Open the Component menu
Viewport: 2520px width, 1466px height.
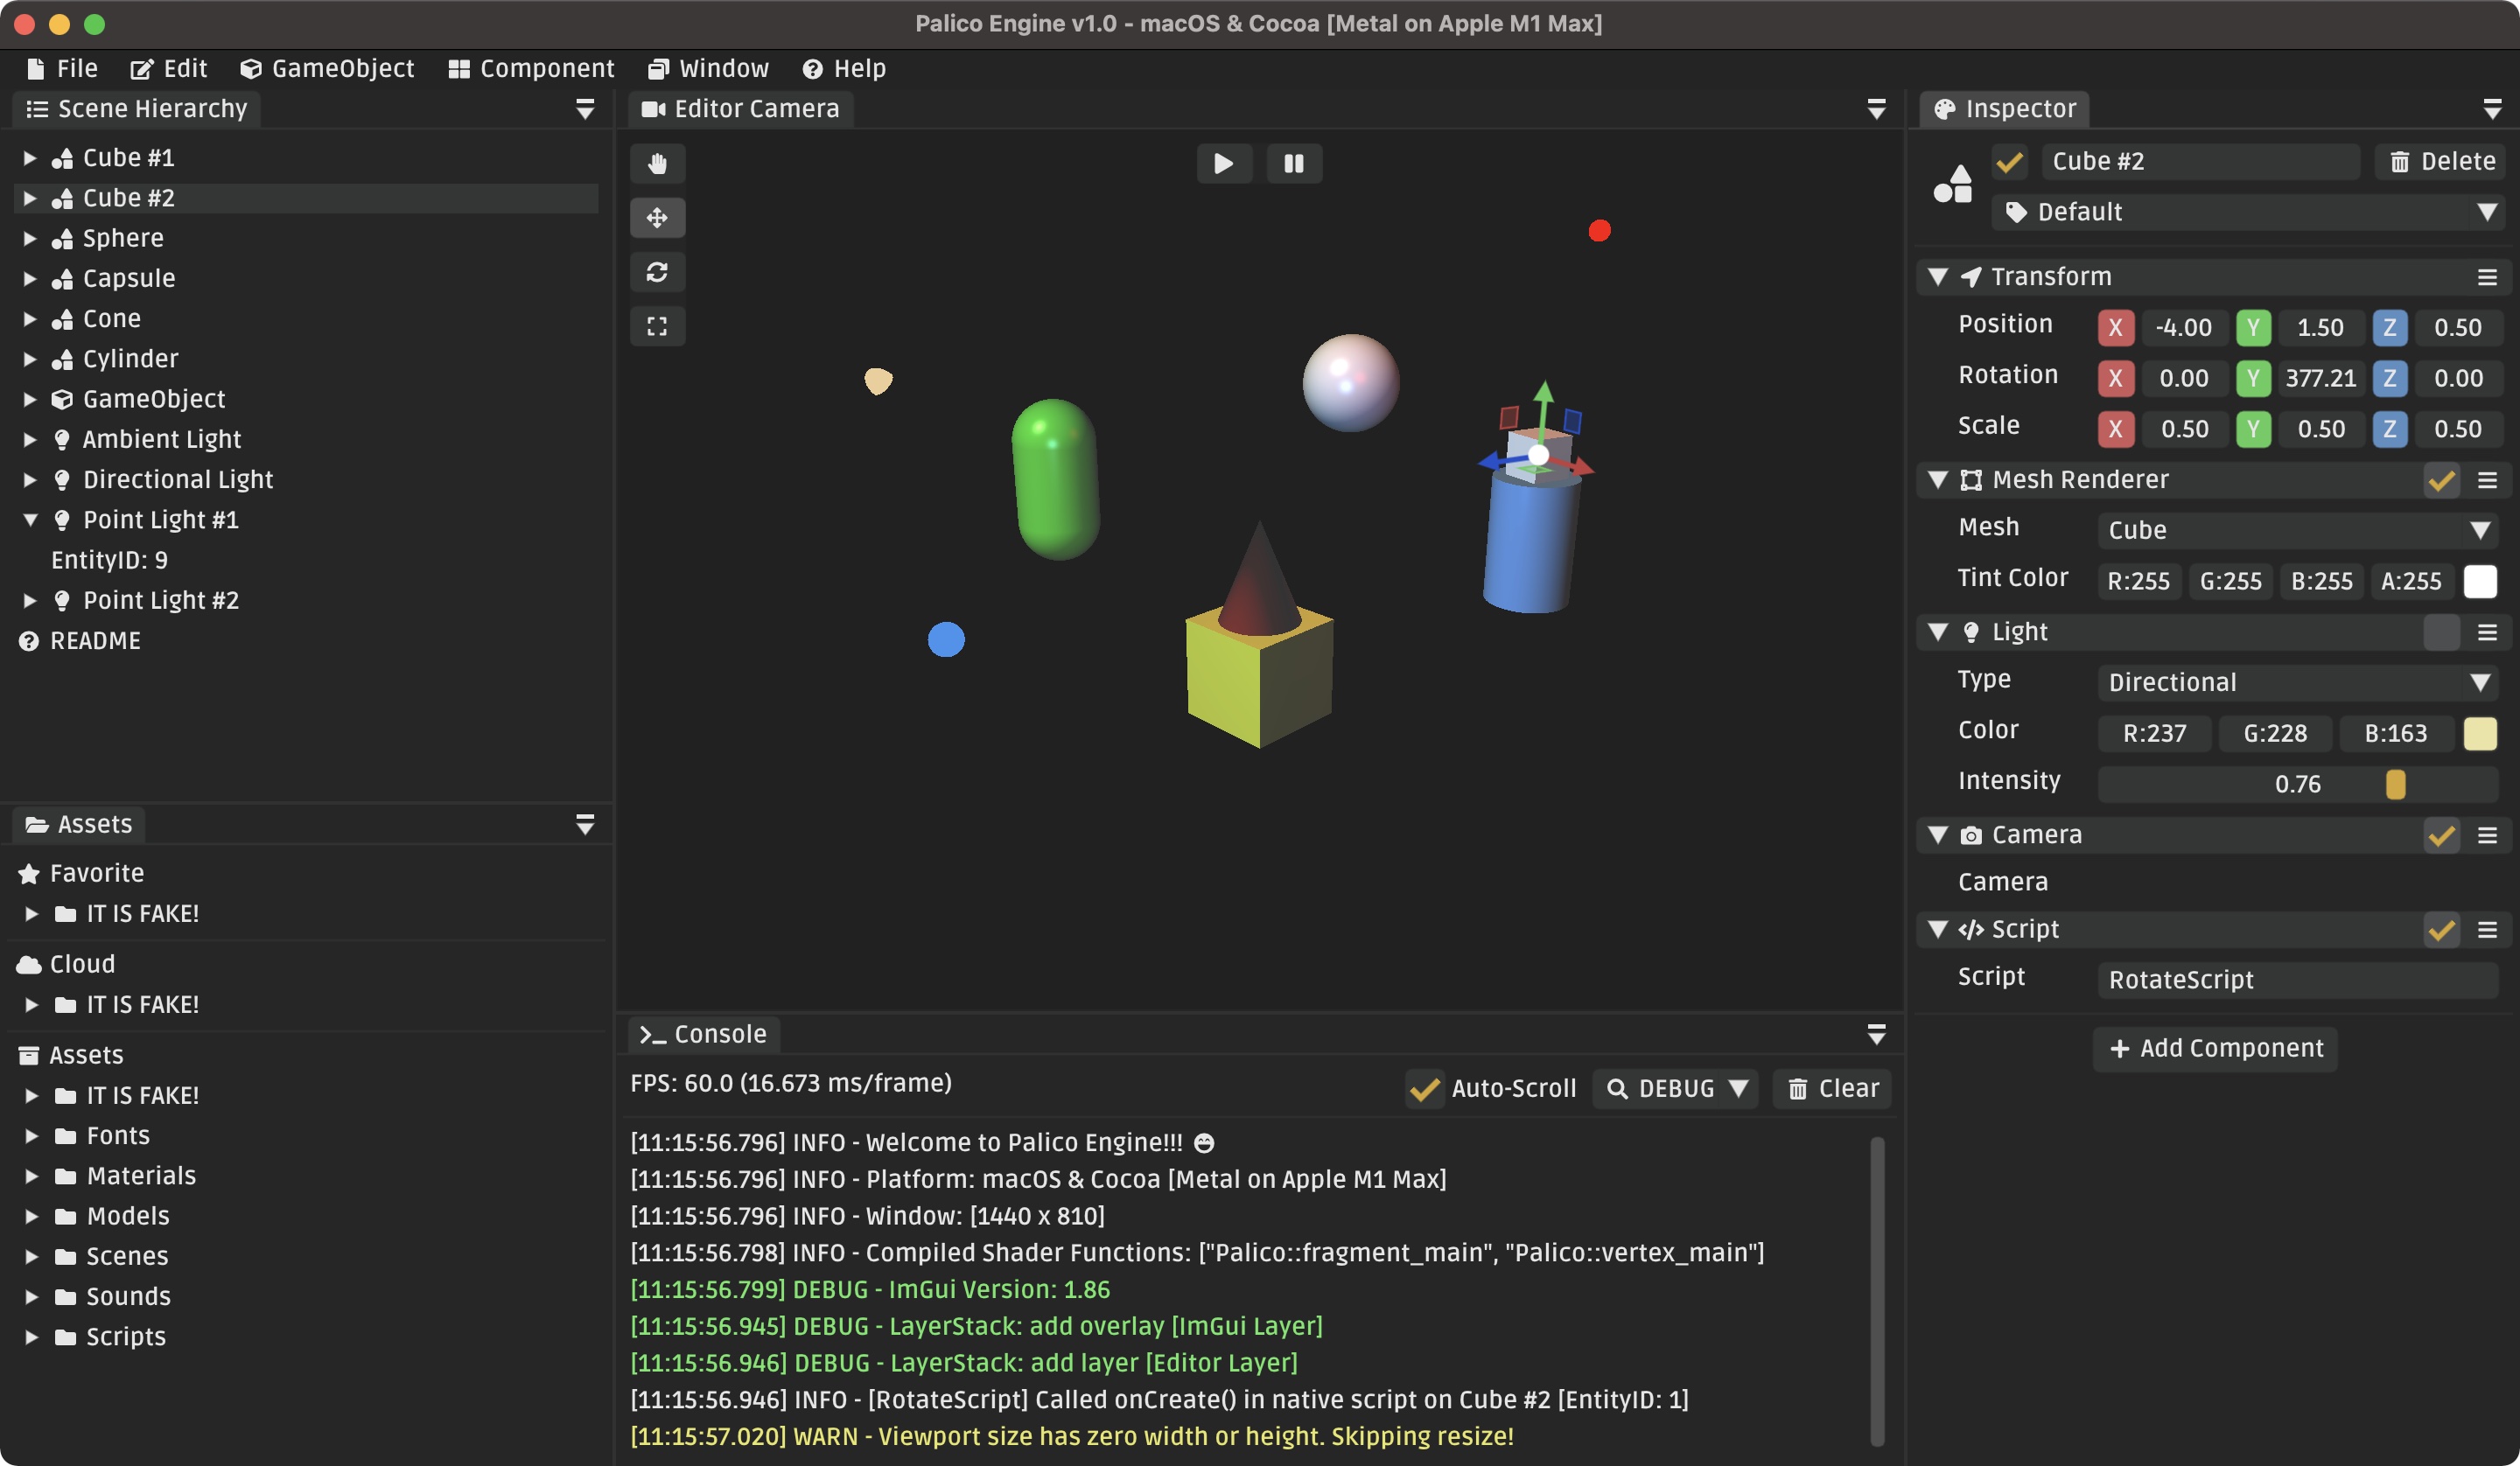531,68
